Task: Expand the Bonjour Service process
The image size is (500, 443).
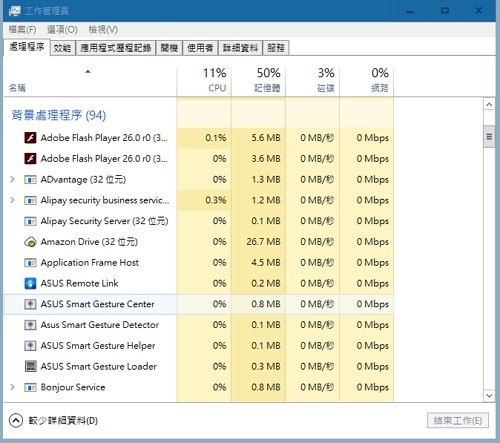Action: click(x=12, y=387)
